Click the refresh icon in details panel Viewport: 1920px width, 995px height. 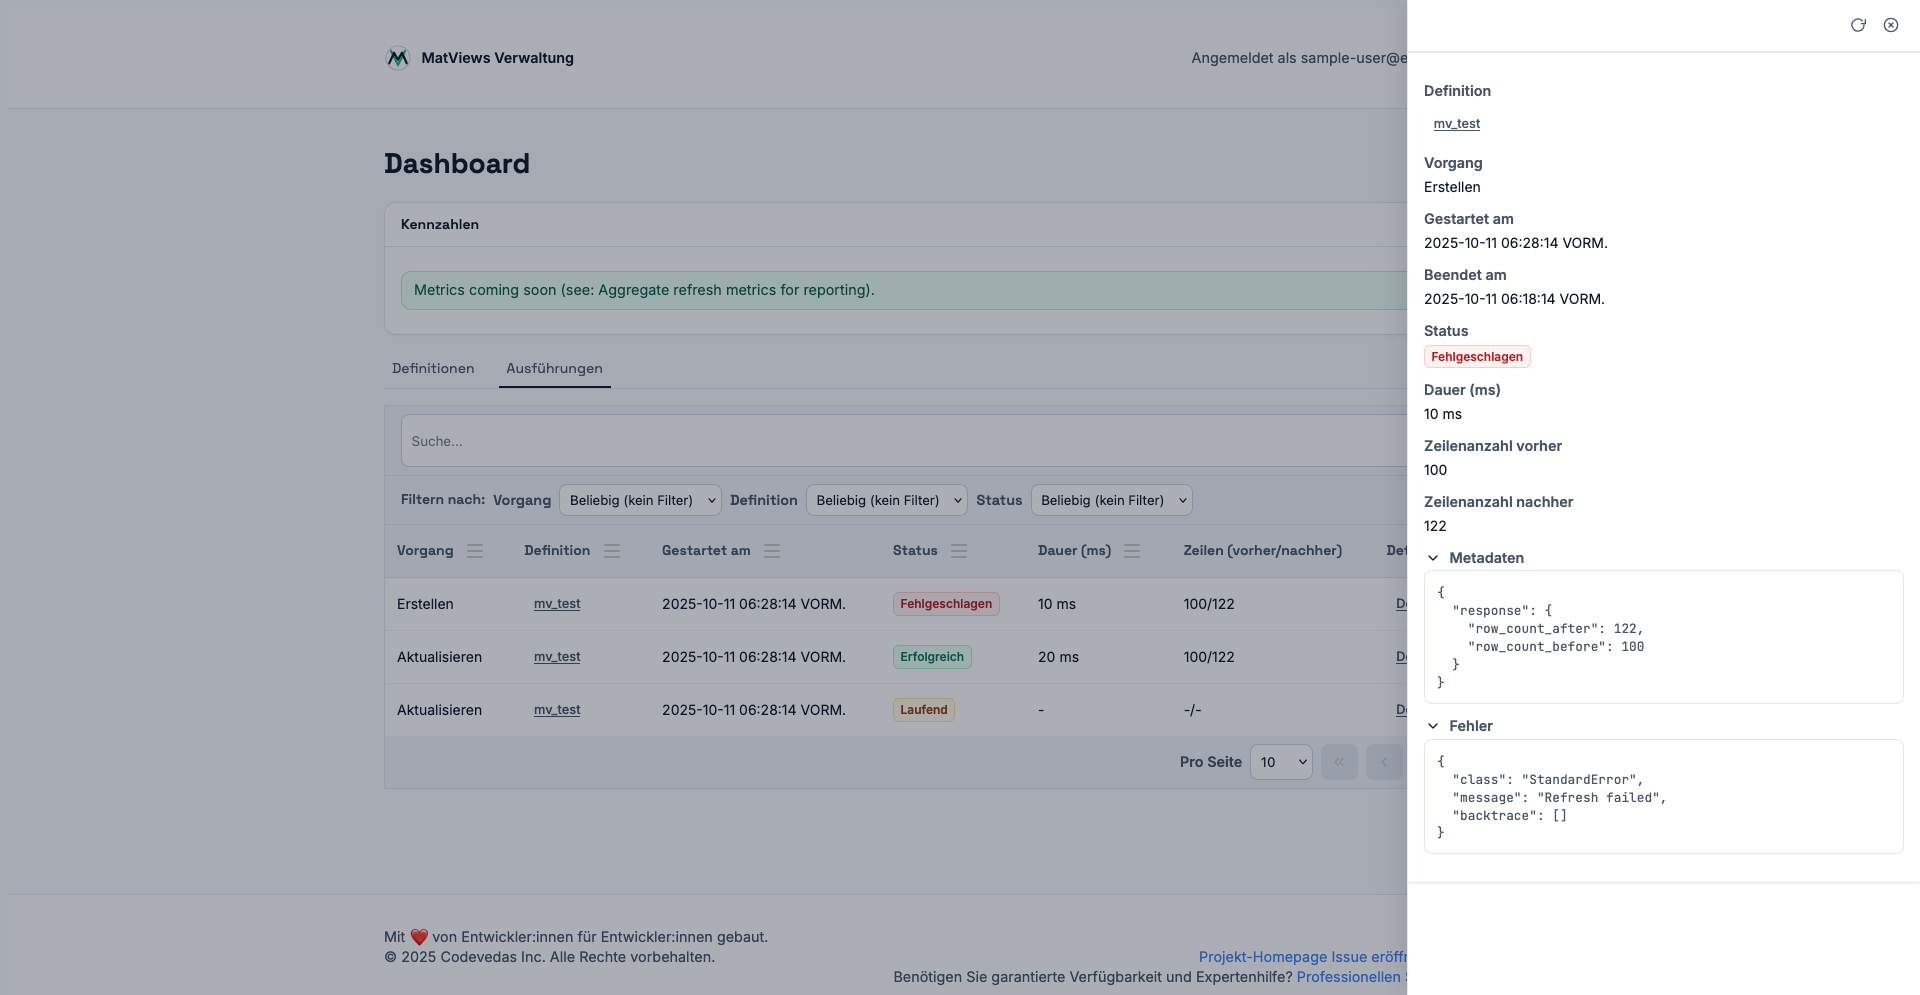point(1858,25)
